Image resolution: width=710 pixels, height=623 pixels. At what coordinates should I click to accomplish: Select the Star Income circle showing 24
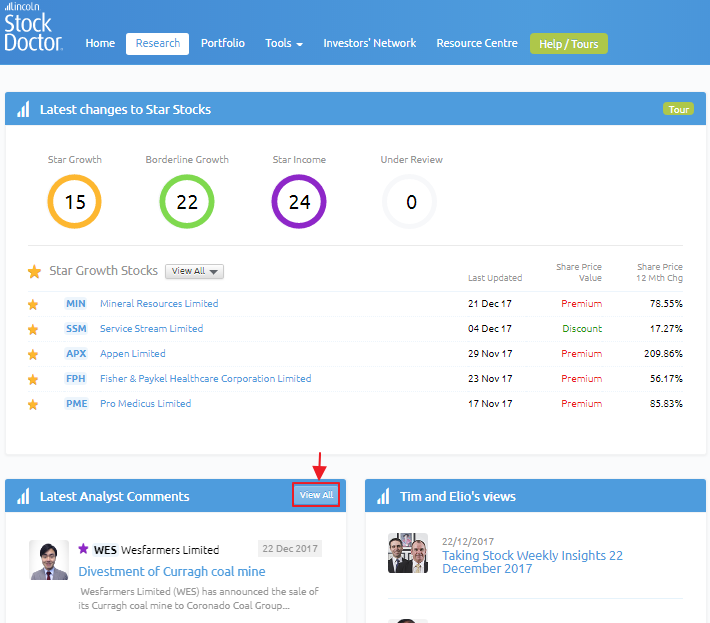299,201
